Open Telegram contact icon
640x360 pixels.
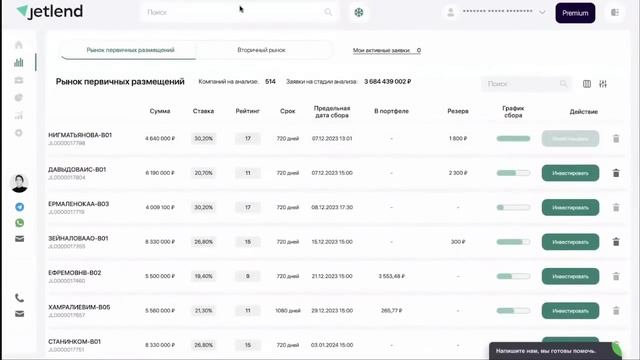point(20,207)
